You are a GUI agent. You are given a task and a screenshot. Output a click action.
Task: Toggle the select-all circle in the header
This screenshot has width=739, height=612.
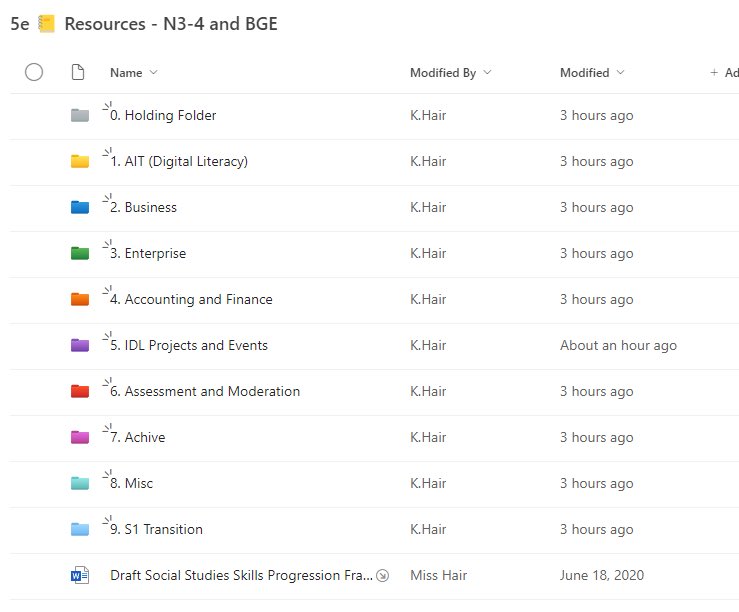click(x=34, y=72)
